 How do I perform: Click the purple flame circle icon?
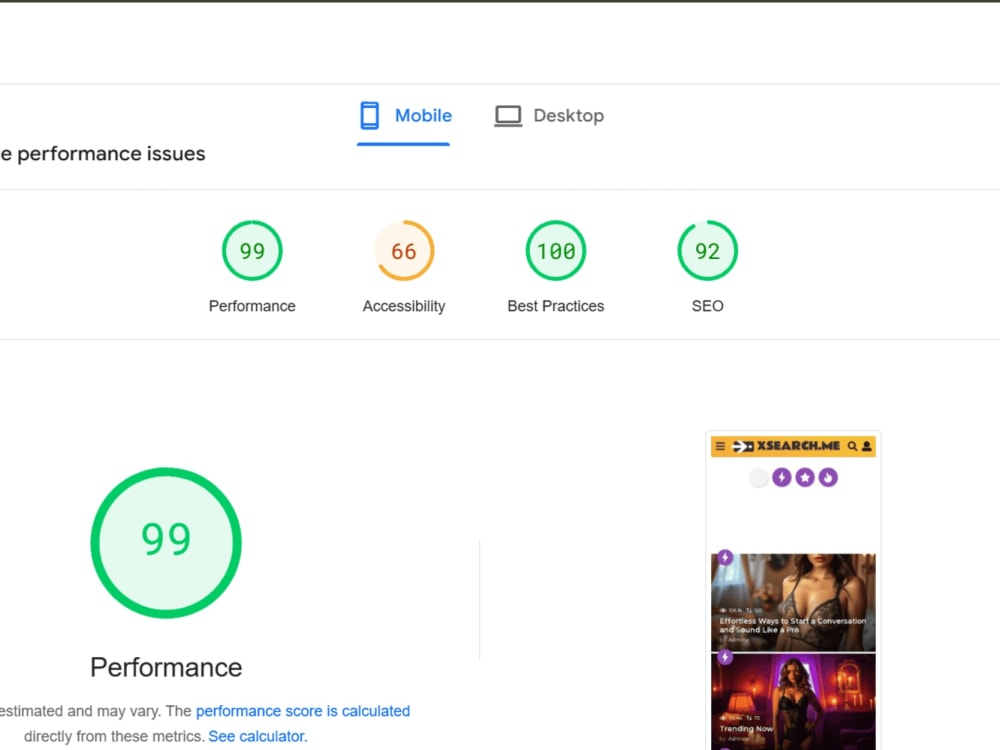click(828, 477)
